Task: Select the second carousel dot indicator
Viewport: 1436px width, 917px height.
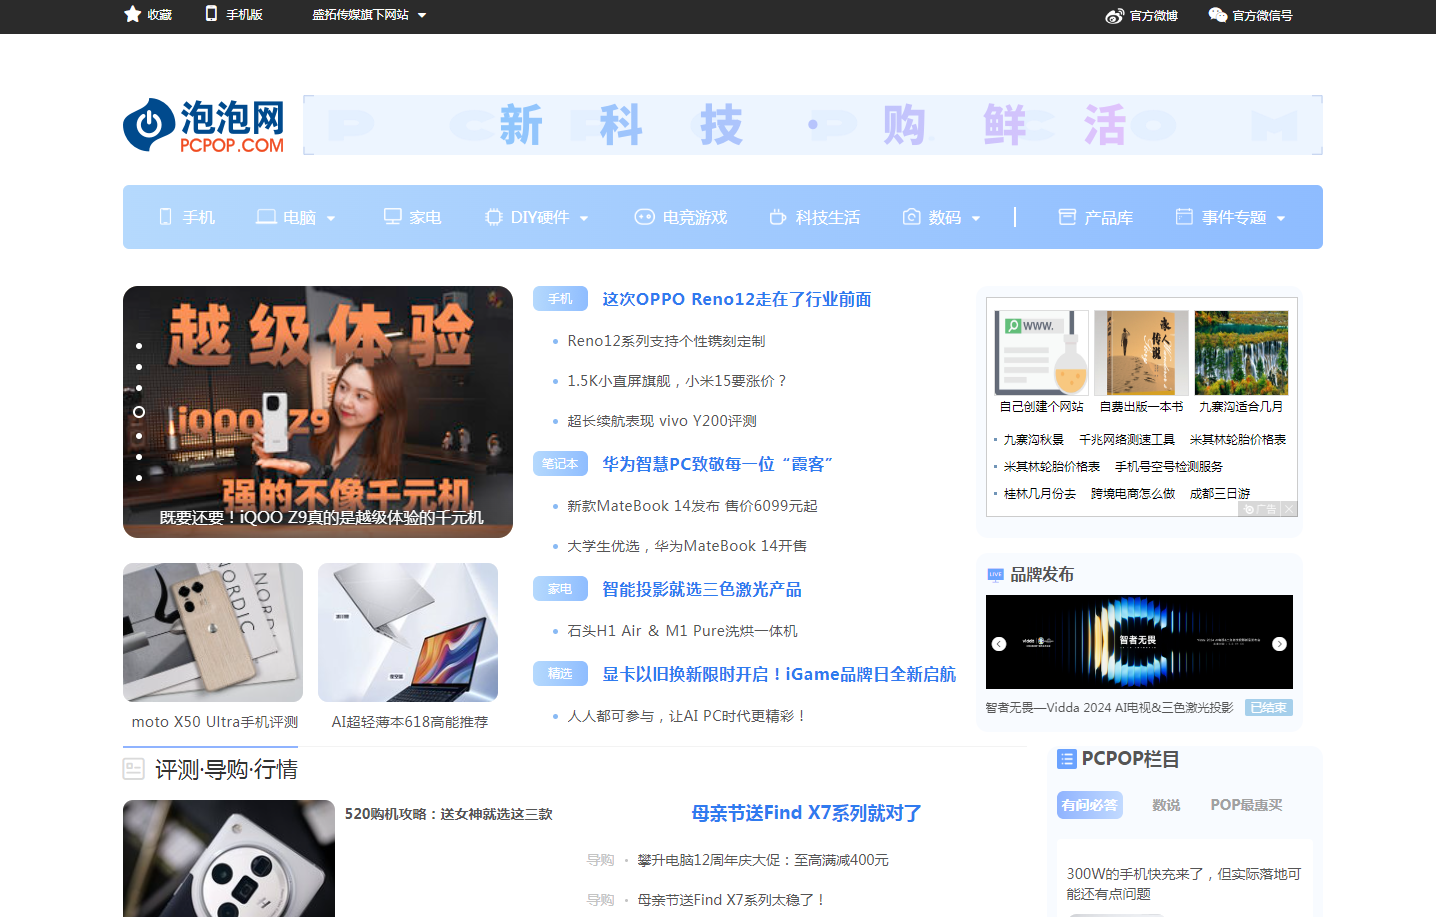Action: (139, 367)
